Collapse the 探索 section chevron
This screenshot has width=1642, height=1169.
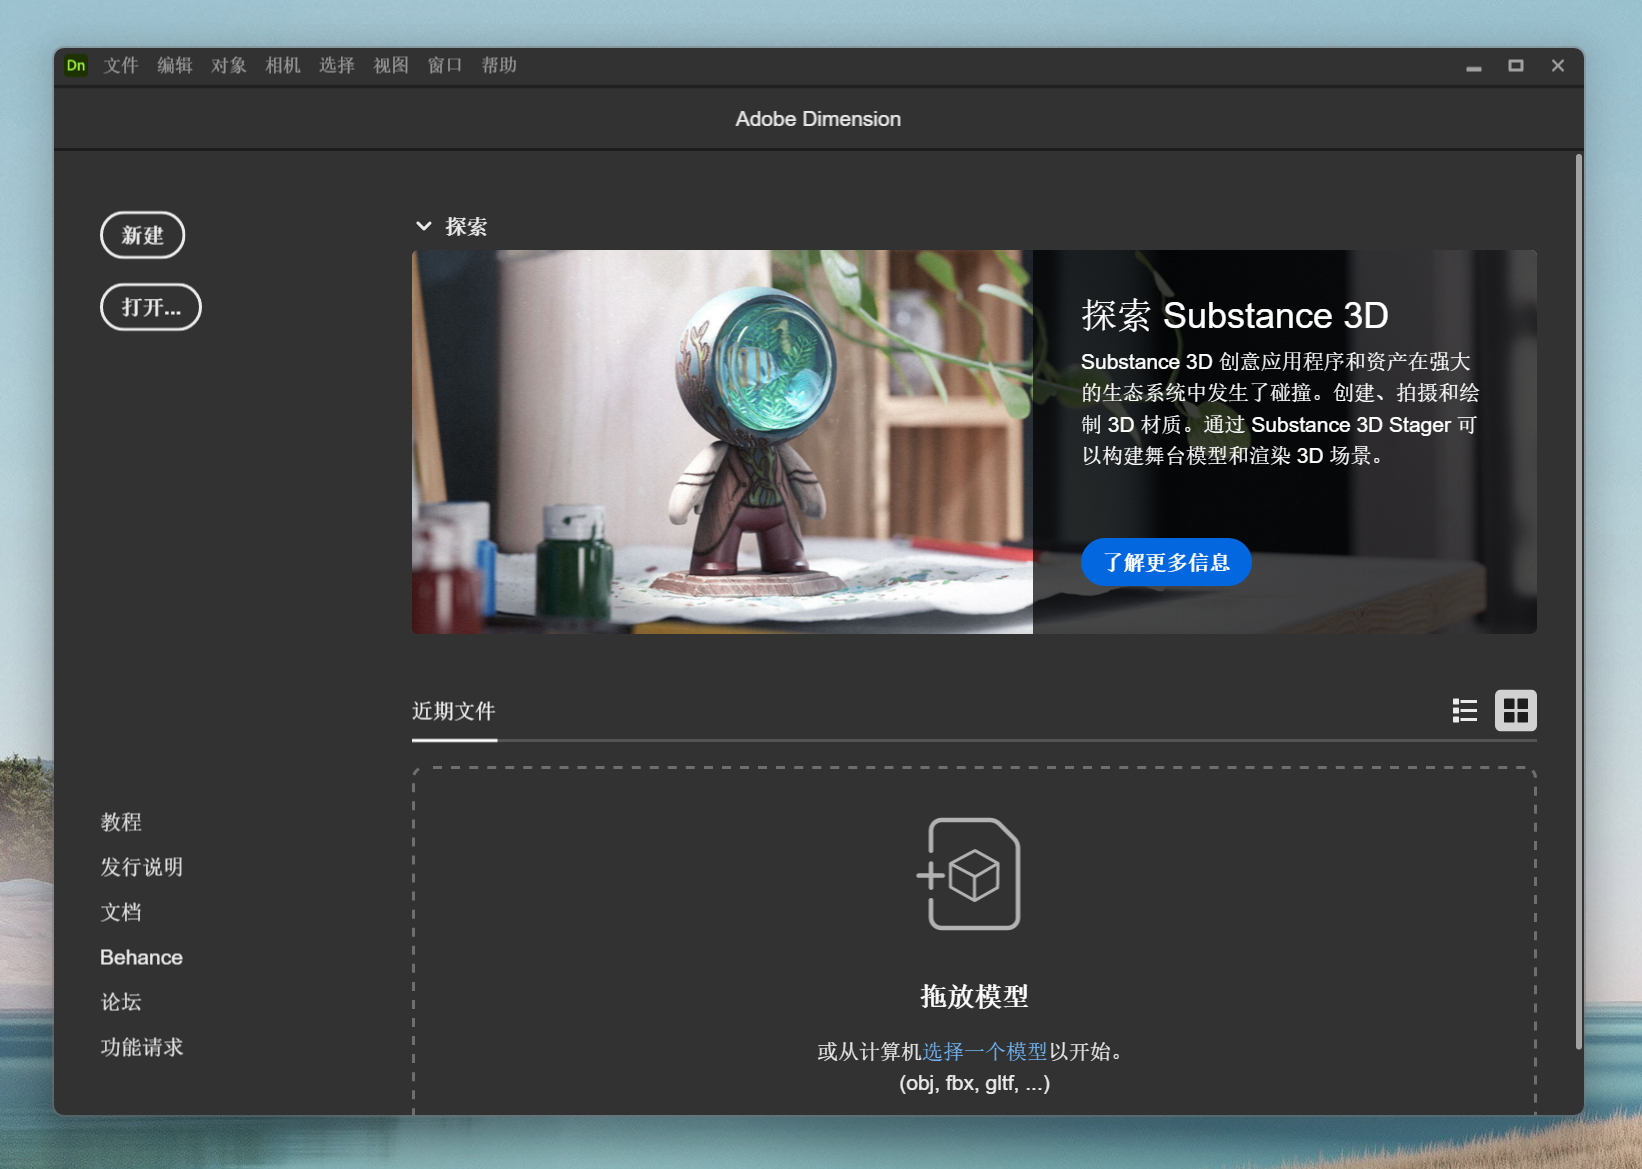pos(424,227)
